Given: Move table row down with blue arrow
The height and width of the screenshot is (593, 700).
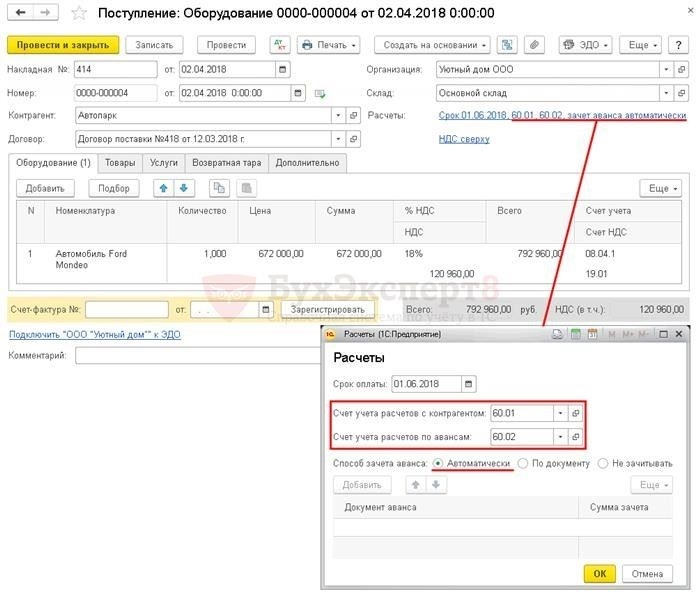Looking at the screenshot, I should point(183,188).
